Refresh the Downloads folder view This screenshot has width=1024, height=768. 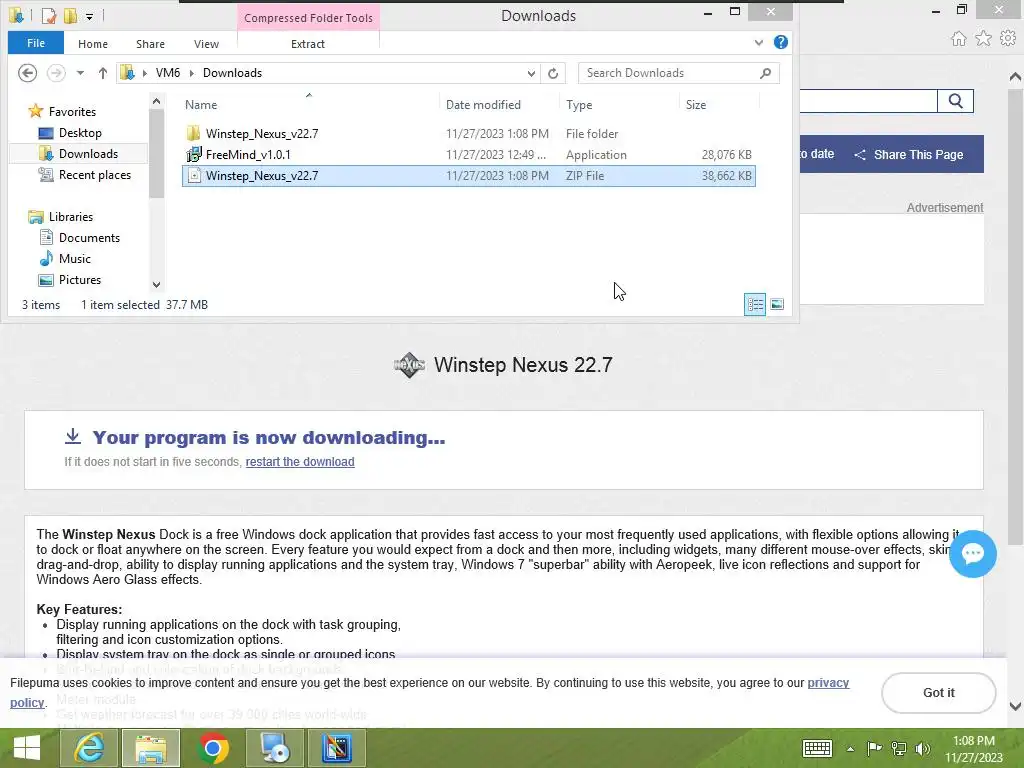pos(553,73)
